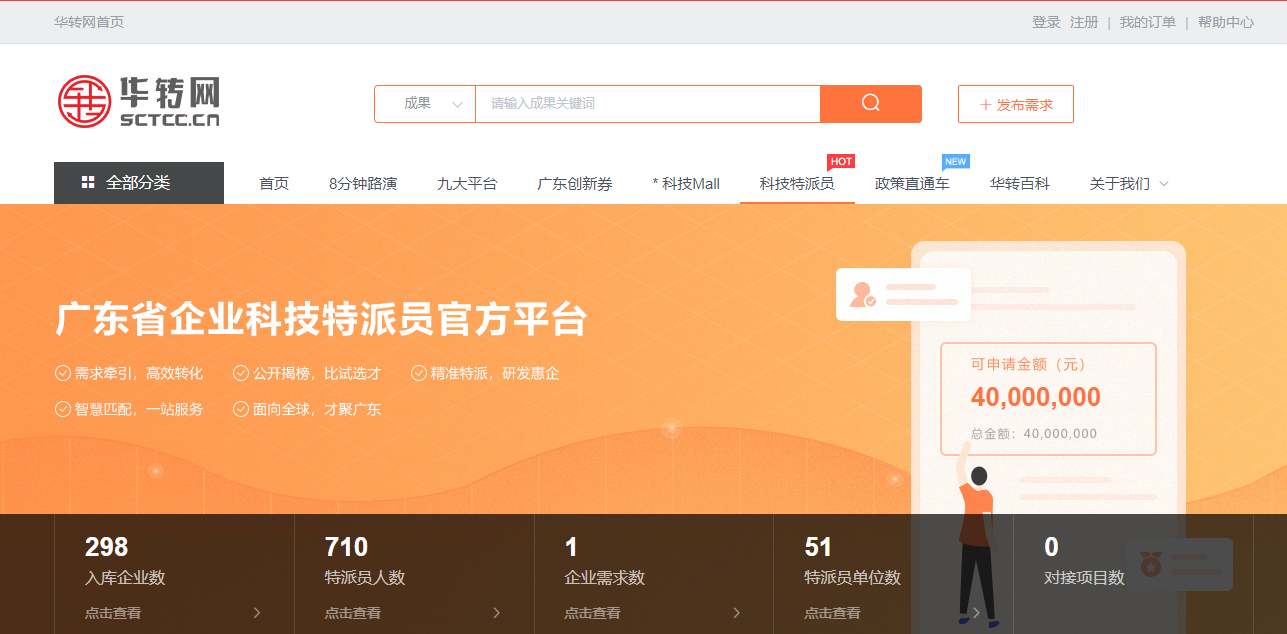Image resolution: width=1287 pixels, height=634 pixels.
Task: Open 我的订单 link
Action: coord(1147,22)
